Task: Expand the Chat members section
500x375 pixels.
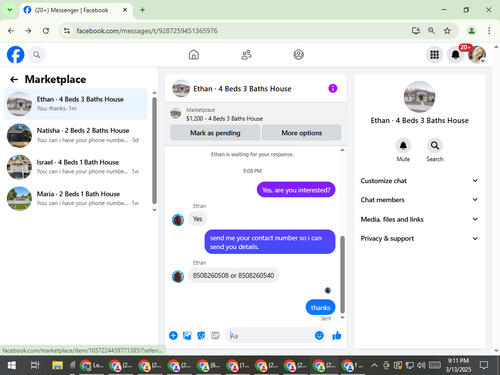Action: (419, 200)
